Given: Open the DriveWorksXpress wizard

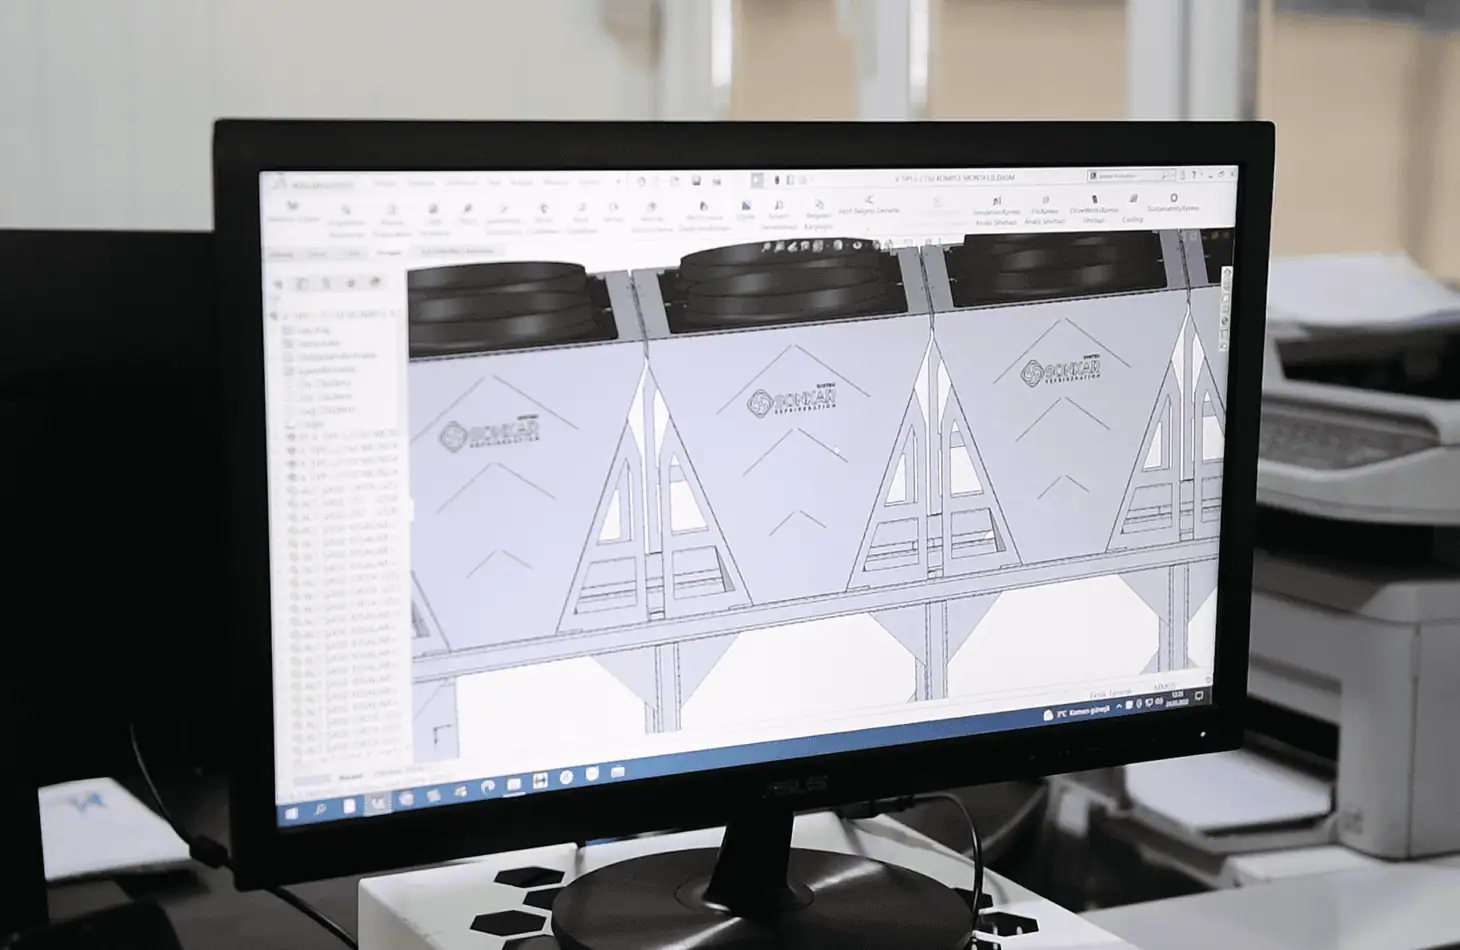Looking at the screenshot, I should pos(1094,206).
